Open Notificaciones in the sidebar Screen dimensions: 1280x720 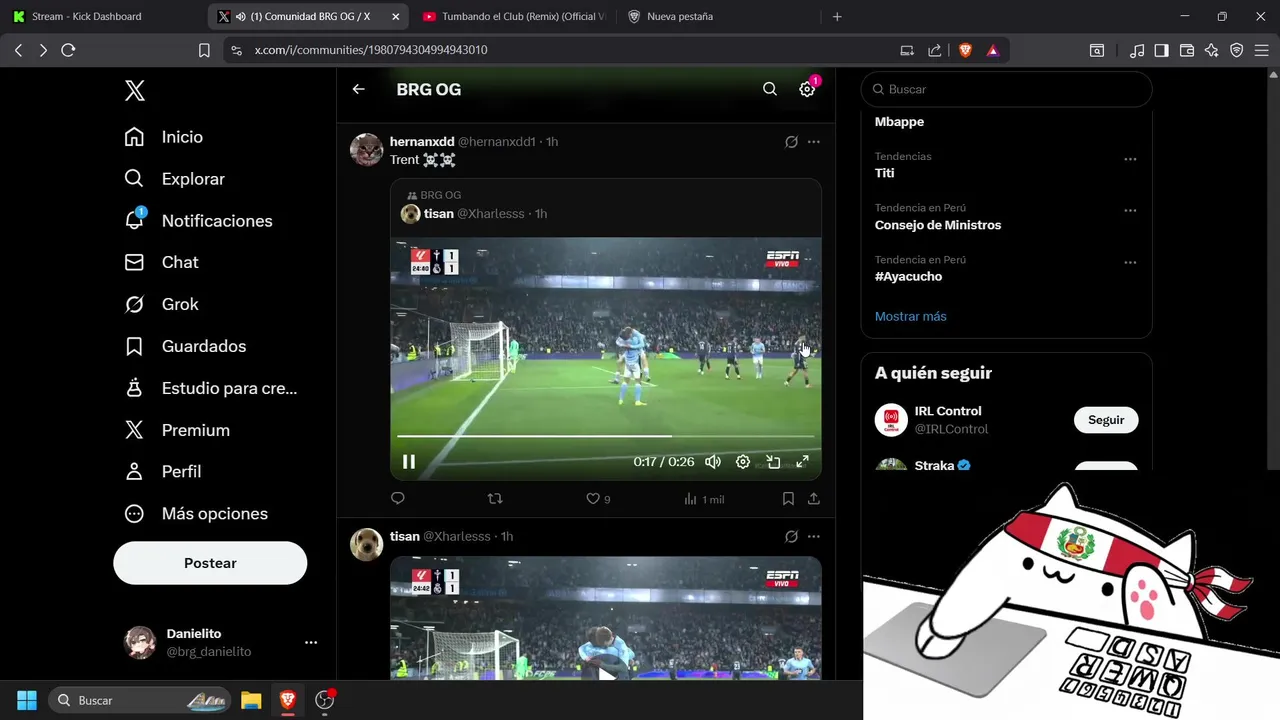pyautogui.click(x=198, y=221)
